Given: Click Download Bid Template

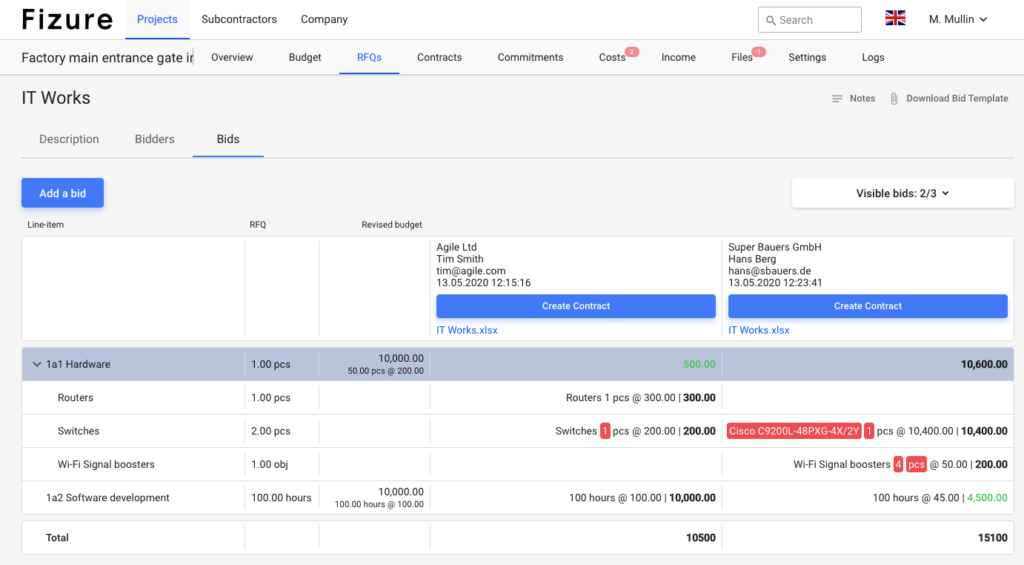Looking at the screenshot, I should pos(957,99).
